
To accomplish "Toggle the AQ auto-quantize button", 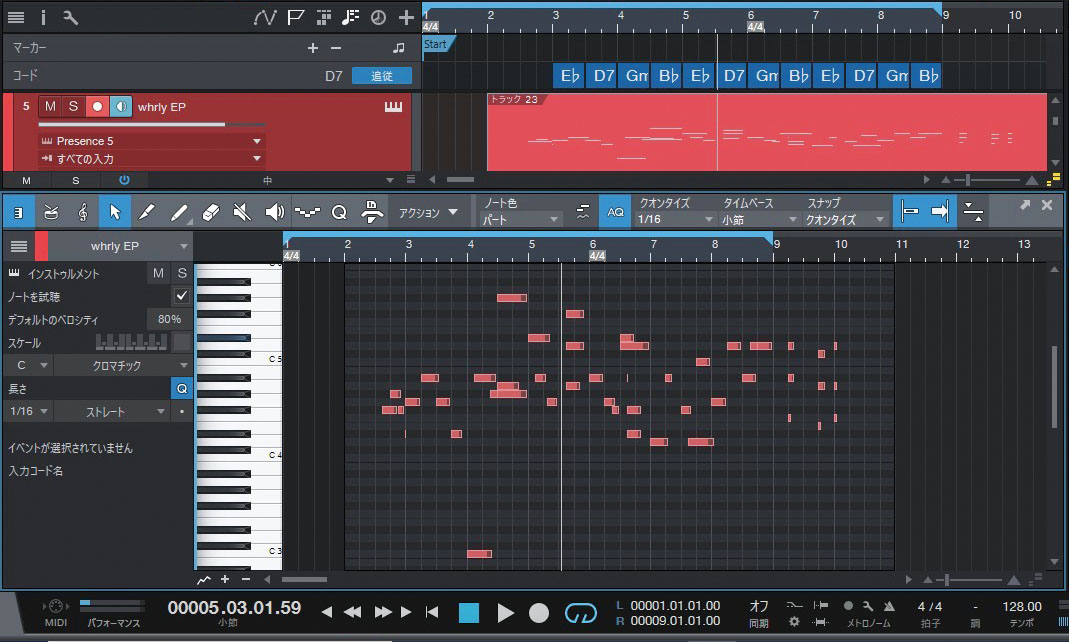I will [x=615, y=212].
